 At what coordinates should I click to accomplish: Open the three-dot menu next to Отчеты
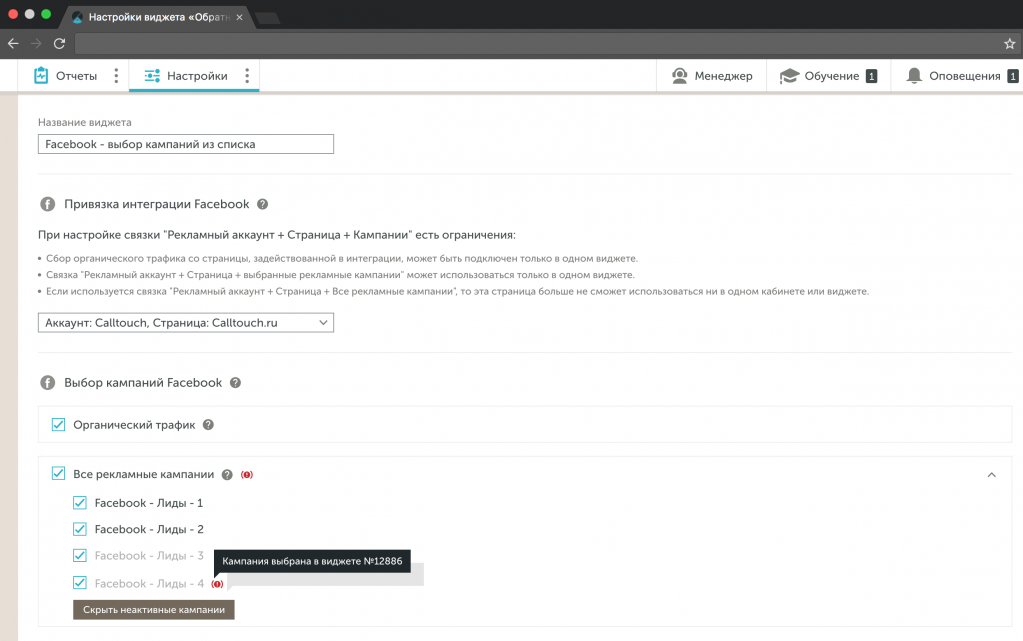(116, 76)
